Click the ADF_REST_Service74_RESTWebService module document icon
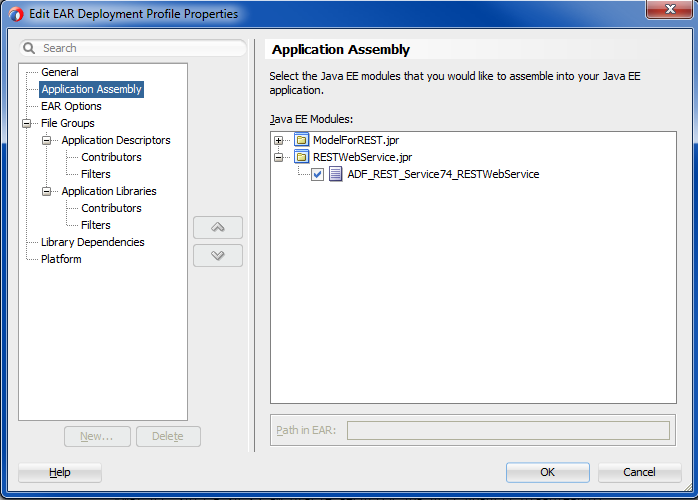 pyautogui.click(x=336, y=174)
